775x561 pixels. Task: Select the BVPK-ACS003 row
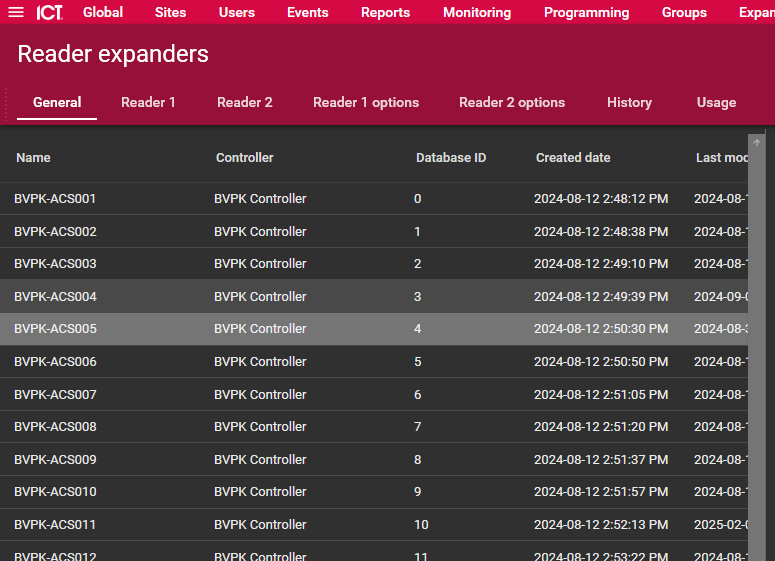pyautogui.click(x=374, y=264)
